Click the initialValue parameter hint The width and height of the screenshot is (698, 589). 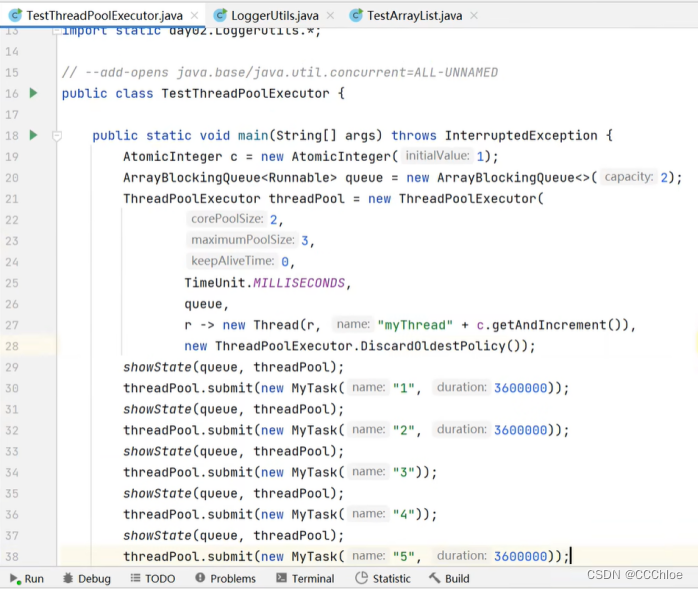pyautogui.click(x=437, y=155)
